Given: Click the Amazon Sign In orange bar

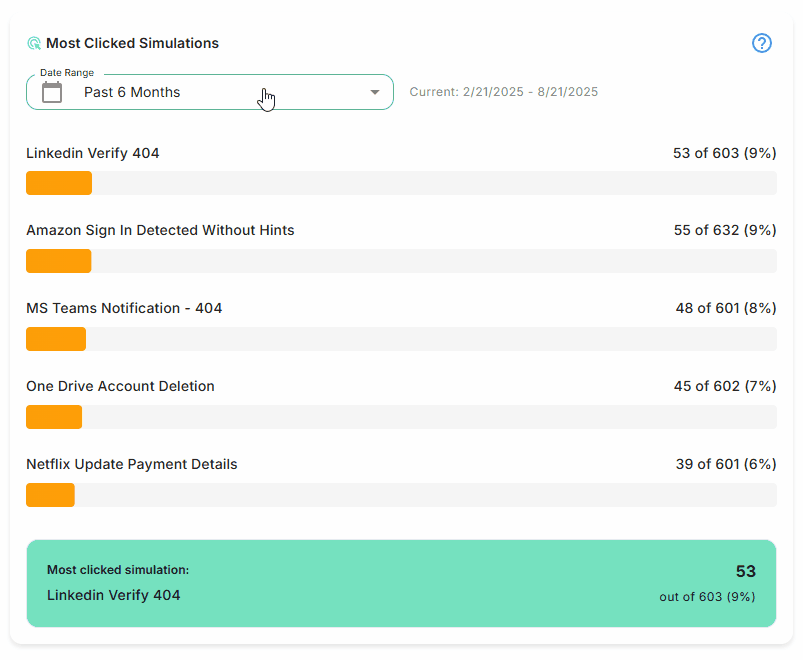Looking at the screenshot, I should click(x=58, y=261).
